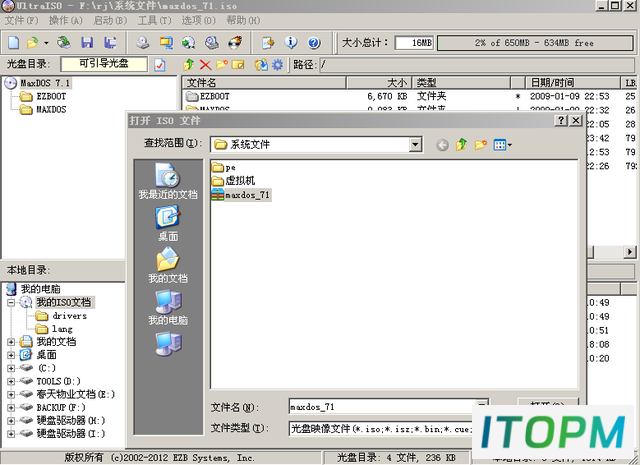
Task: Open the 启动(B) menu
Action: click(x=110, y=20)
